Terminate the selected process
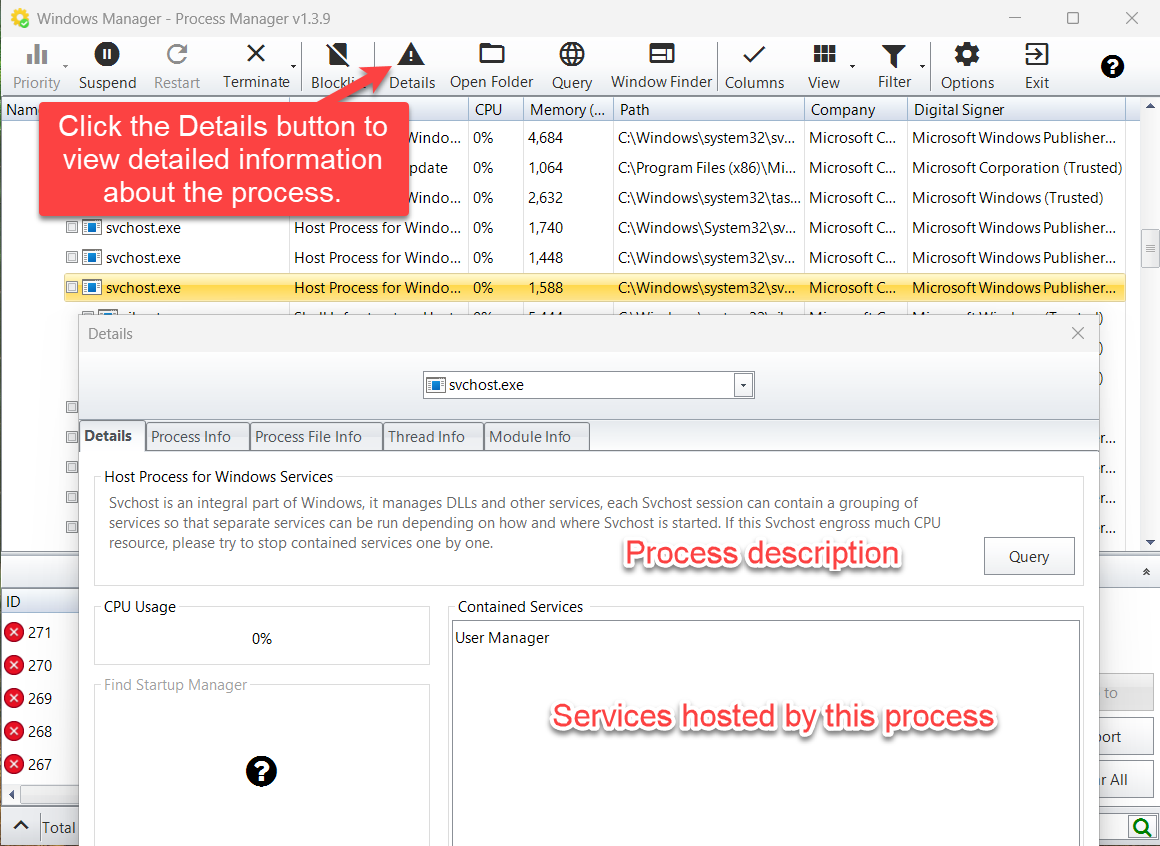Screen dimensions: 1160x846 pos(256,66)
